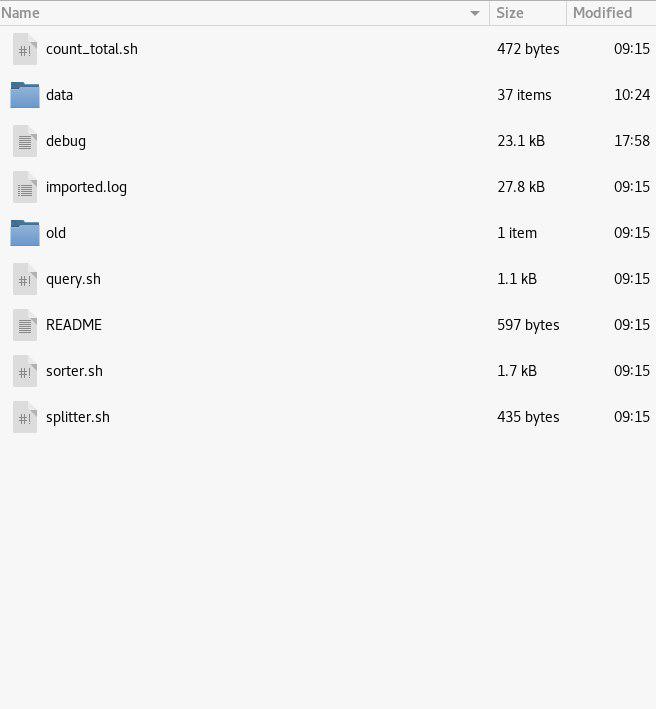
Task: Toggle sort order arrow in Name column
Action: click(475, 13)
